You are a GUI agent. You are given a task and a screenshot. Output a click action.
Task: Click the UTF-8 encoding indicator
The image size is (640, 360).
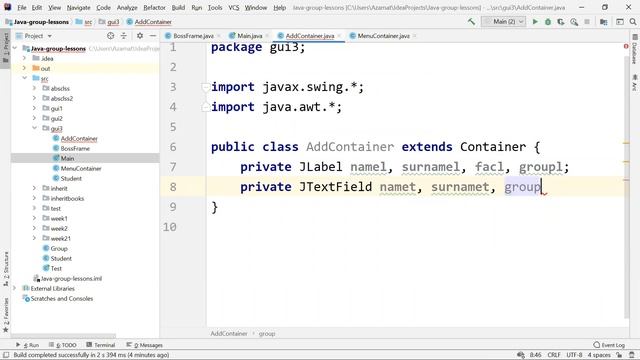pyautogui.click(x=574, y=355)
